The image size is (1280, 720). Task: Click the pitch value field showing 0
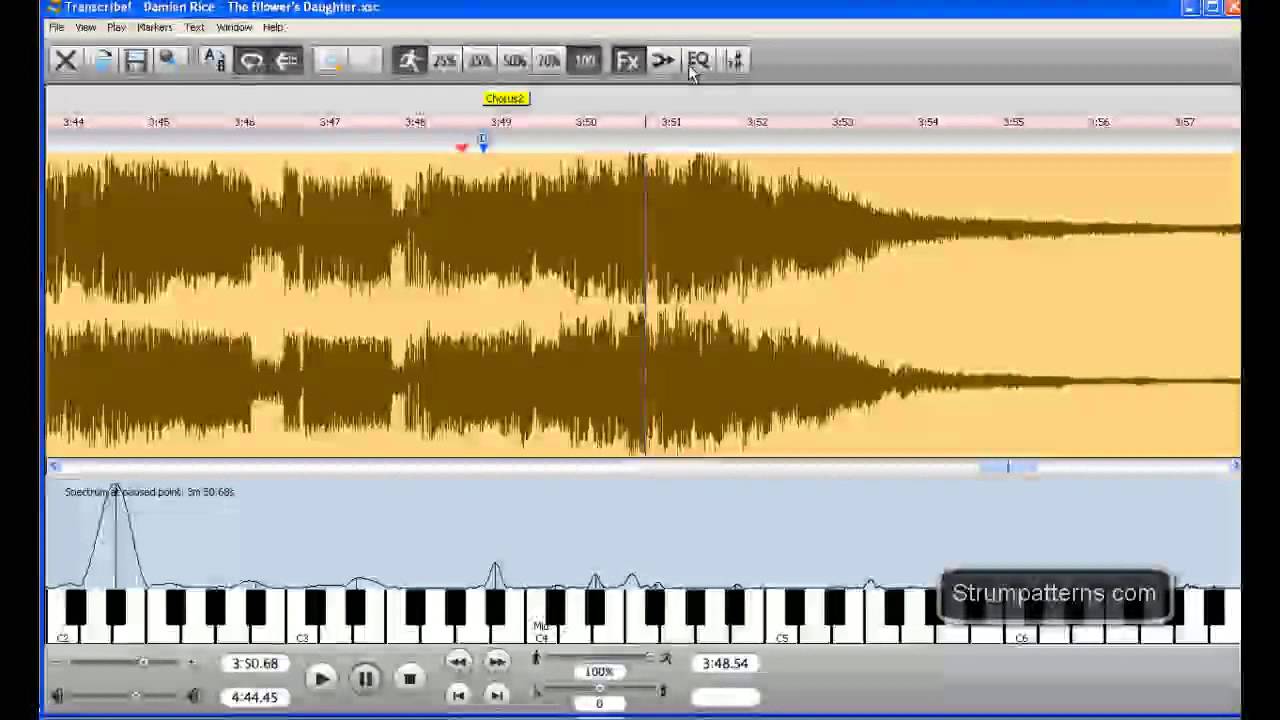(599, 704)
